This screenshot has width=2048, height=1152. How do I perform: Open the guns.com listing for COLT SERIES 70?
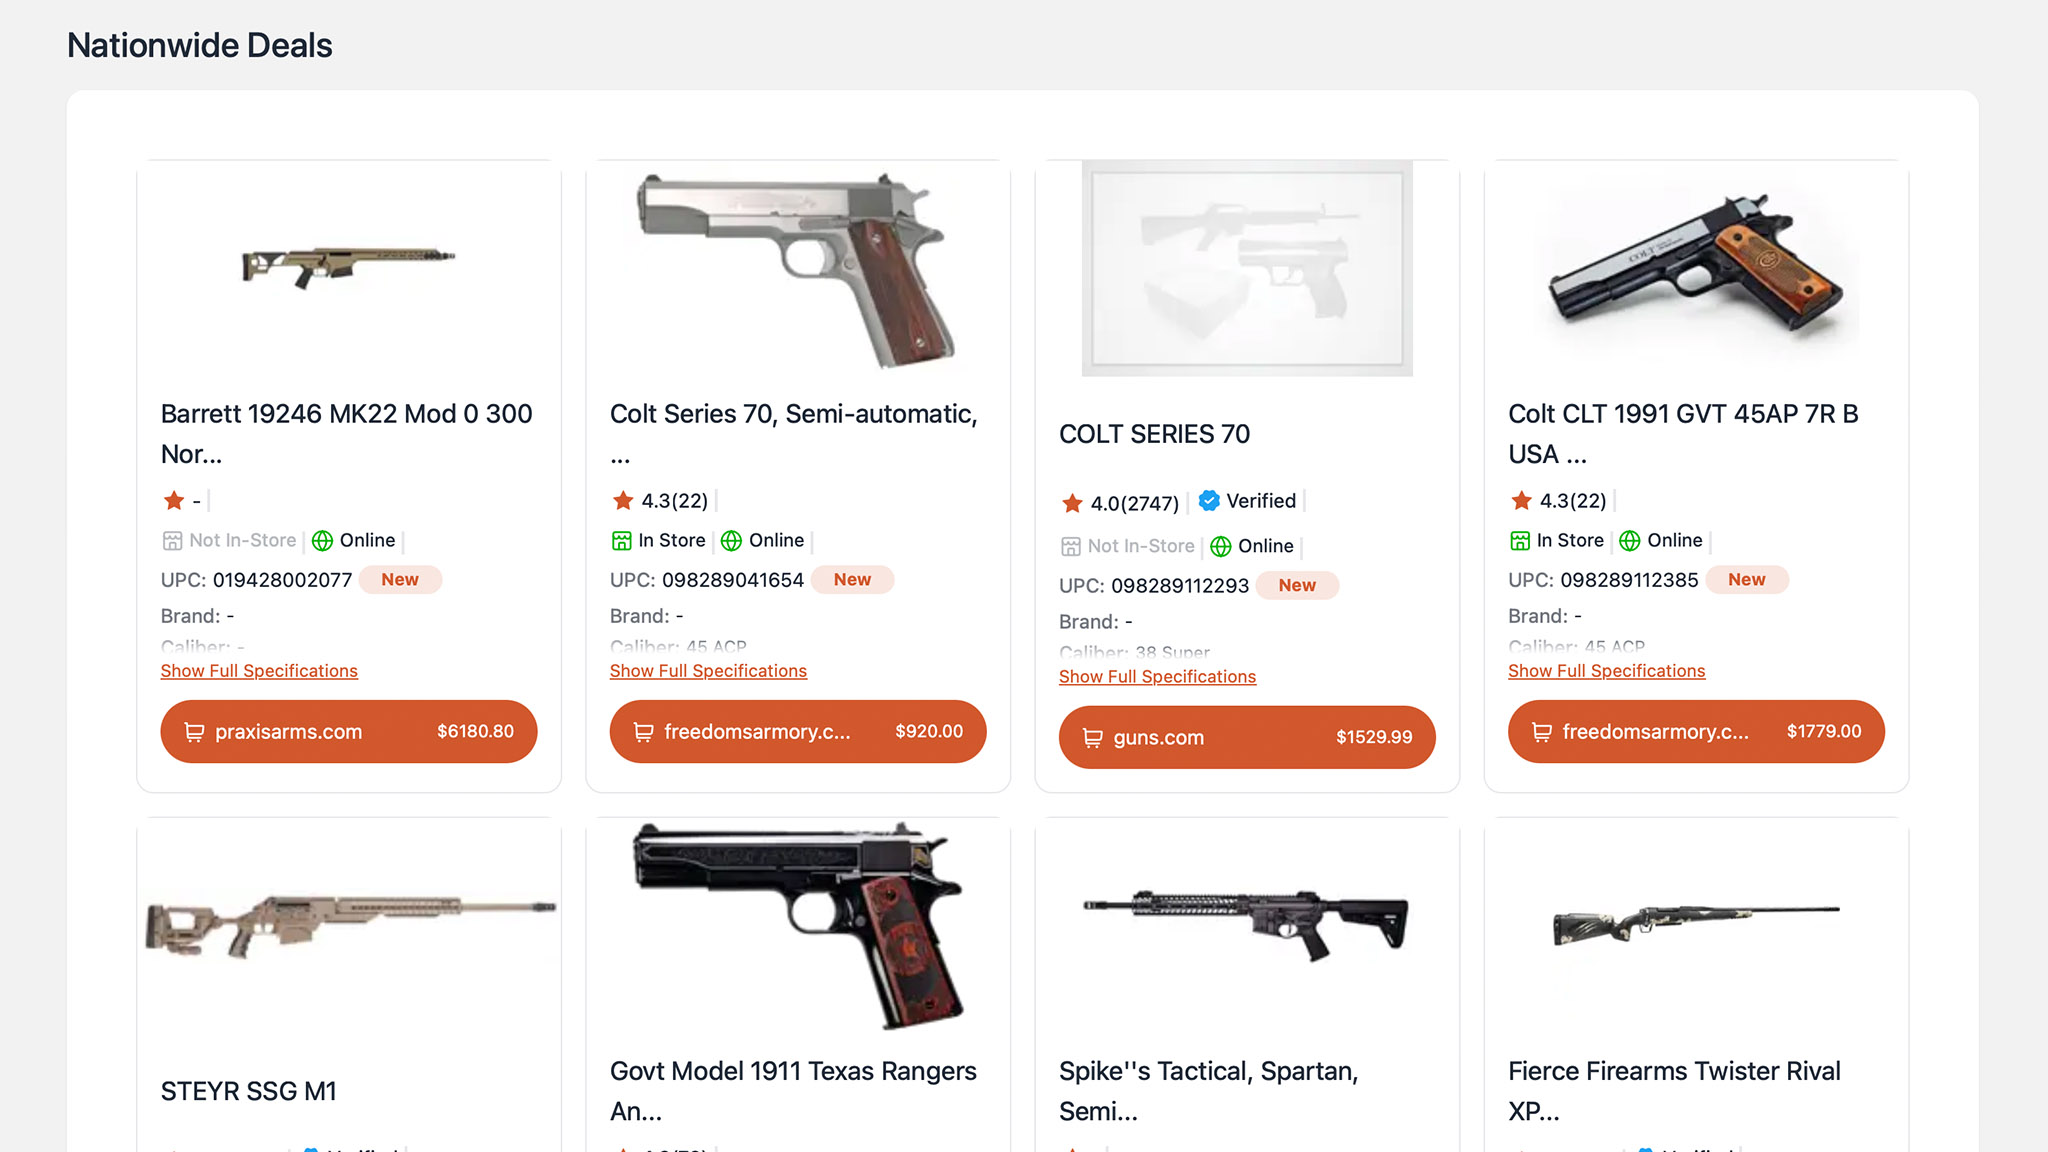1246,737
